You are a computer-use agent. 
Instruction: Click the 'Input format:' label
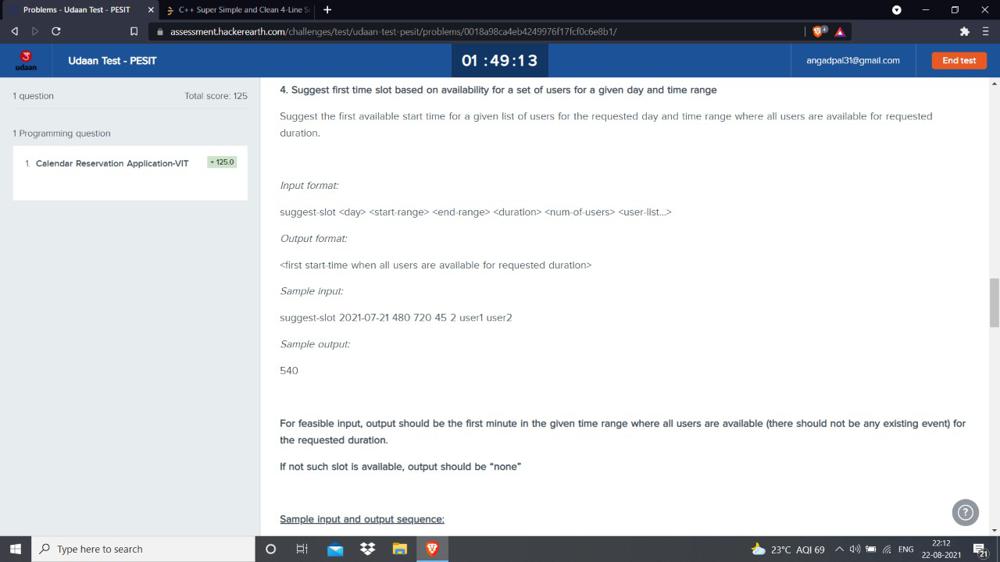point(309,186)
